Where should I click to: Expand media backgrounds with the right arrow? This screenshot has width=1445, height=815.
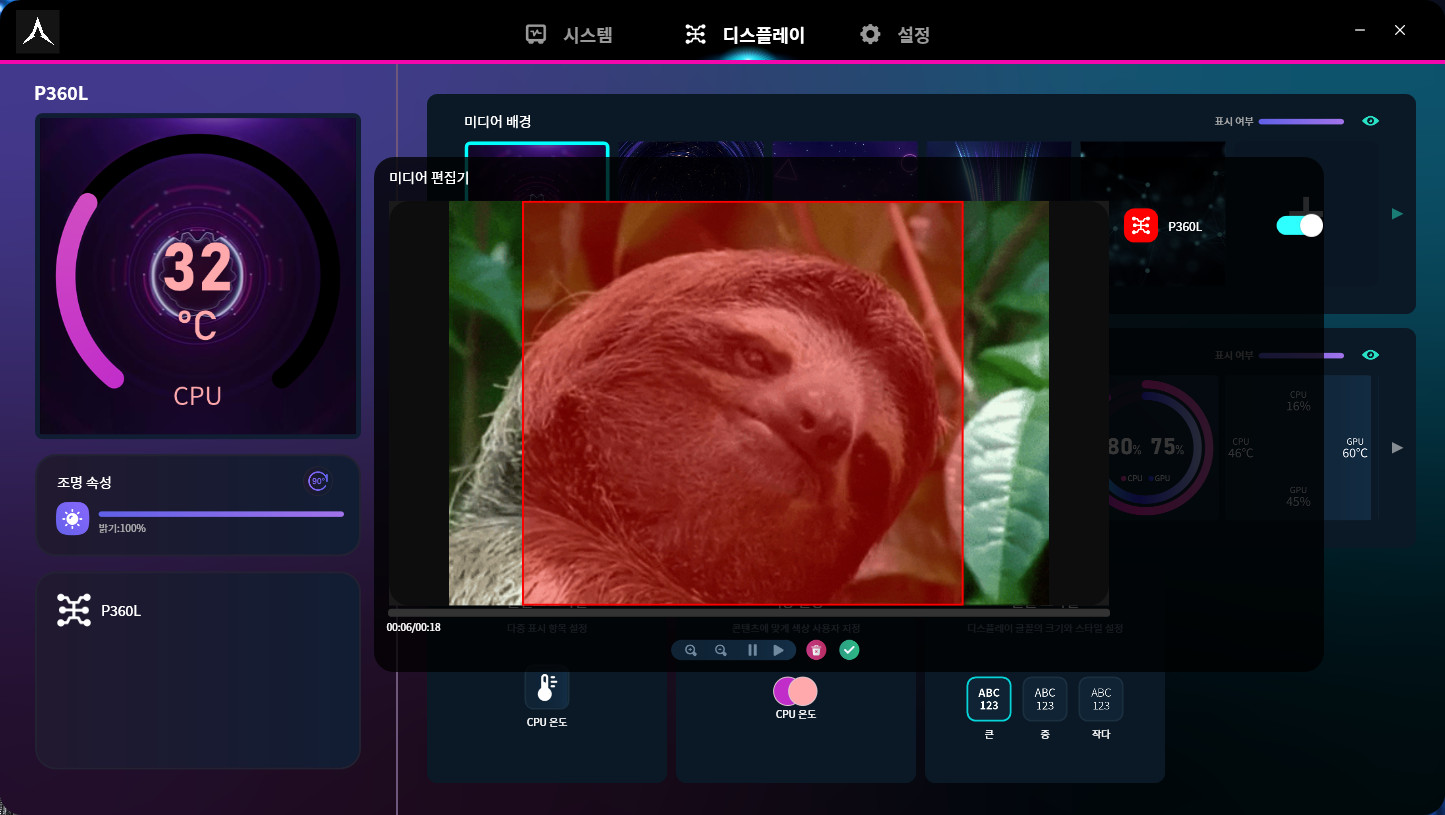click(1397, 213)
